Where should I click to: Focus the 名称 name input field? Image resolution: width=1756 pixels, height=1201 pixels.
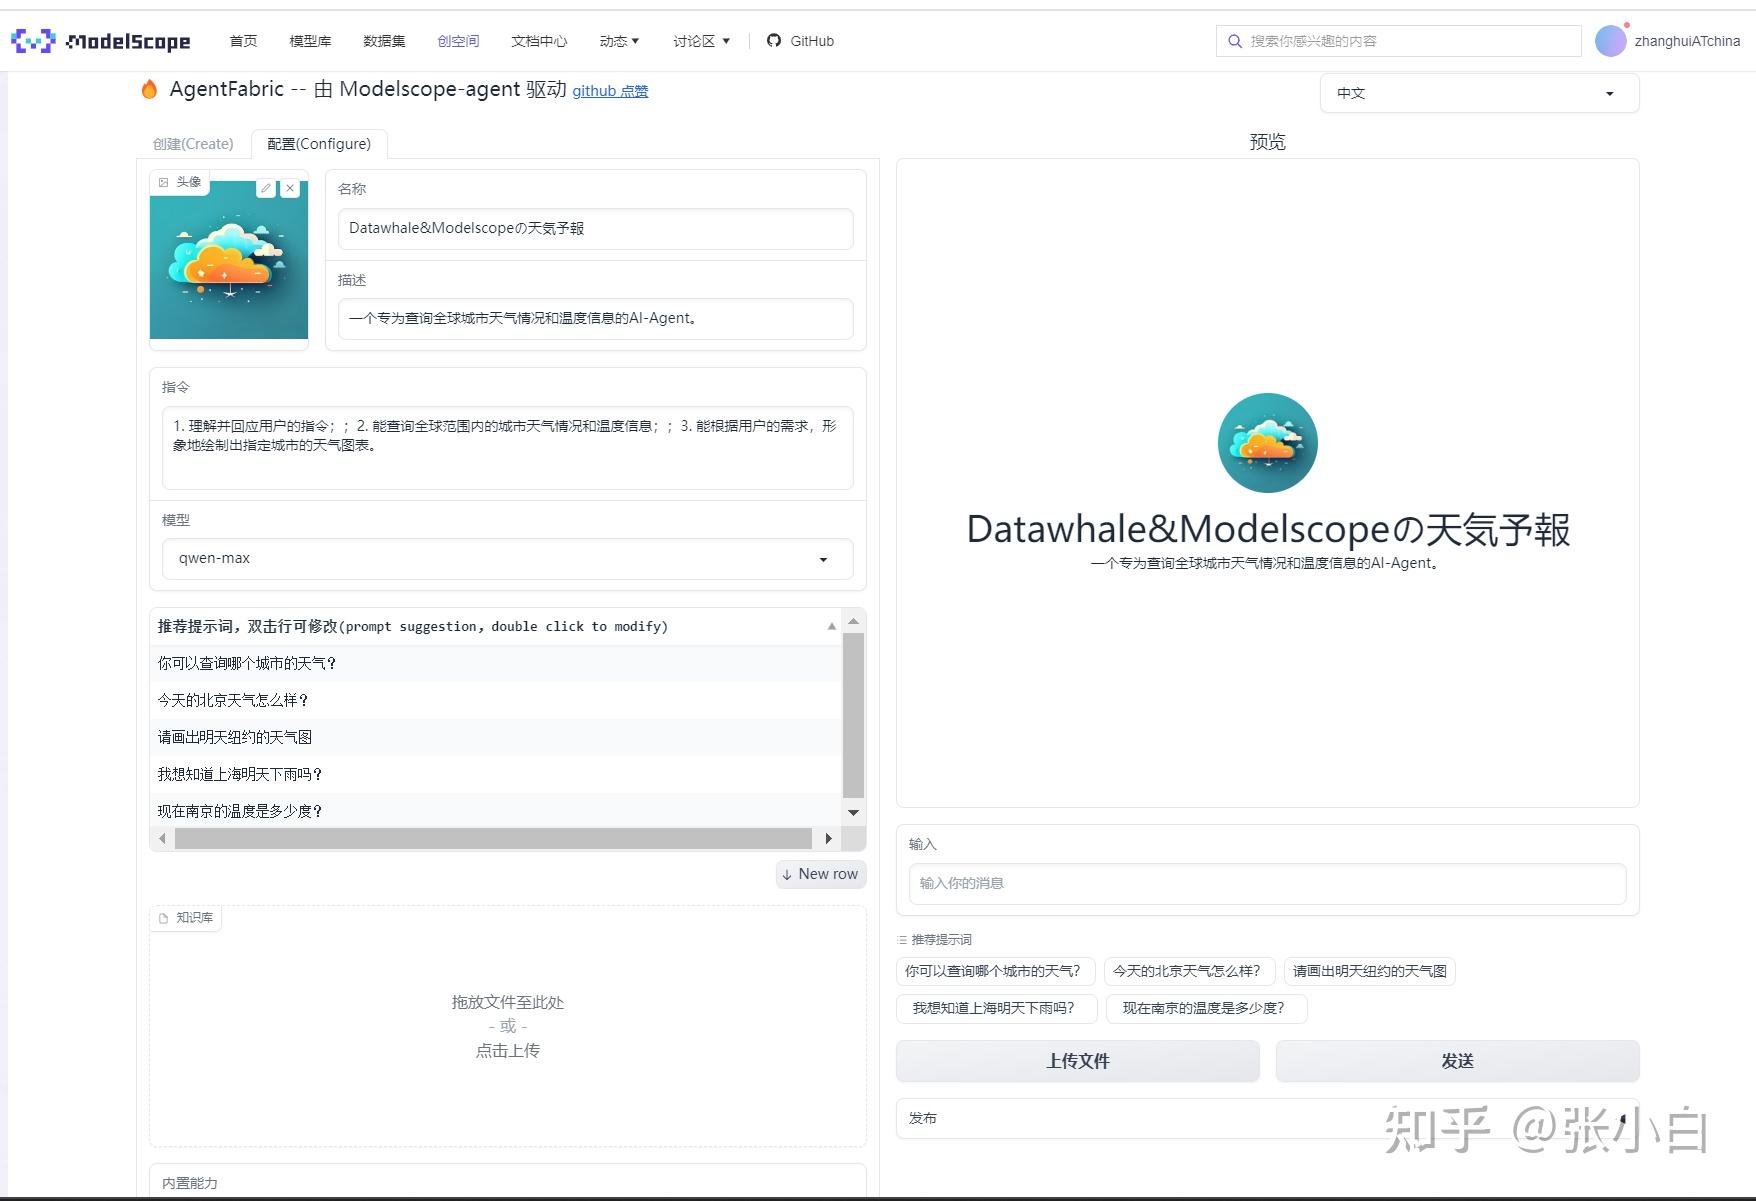[595, 228]
